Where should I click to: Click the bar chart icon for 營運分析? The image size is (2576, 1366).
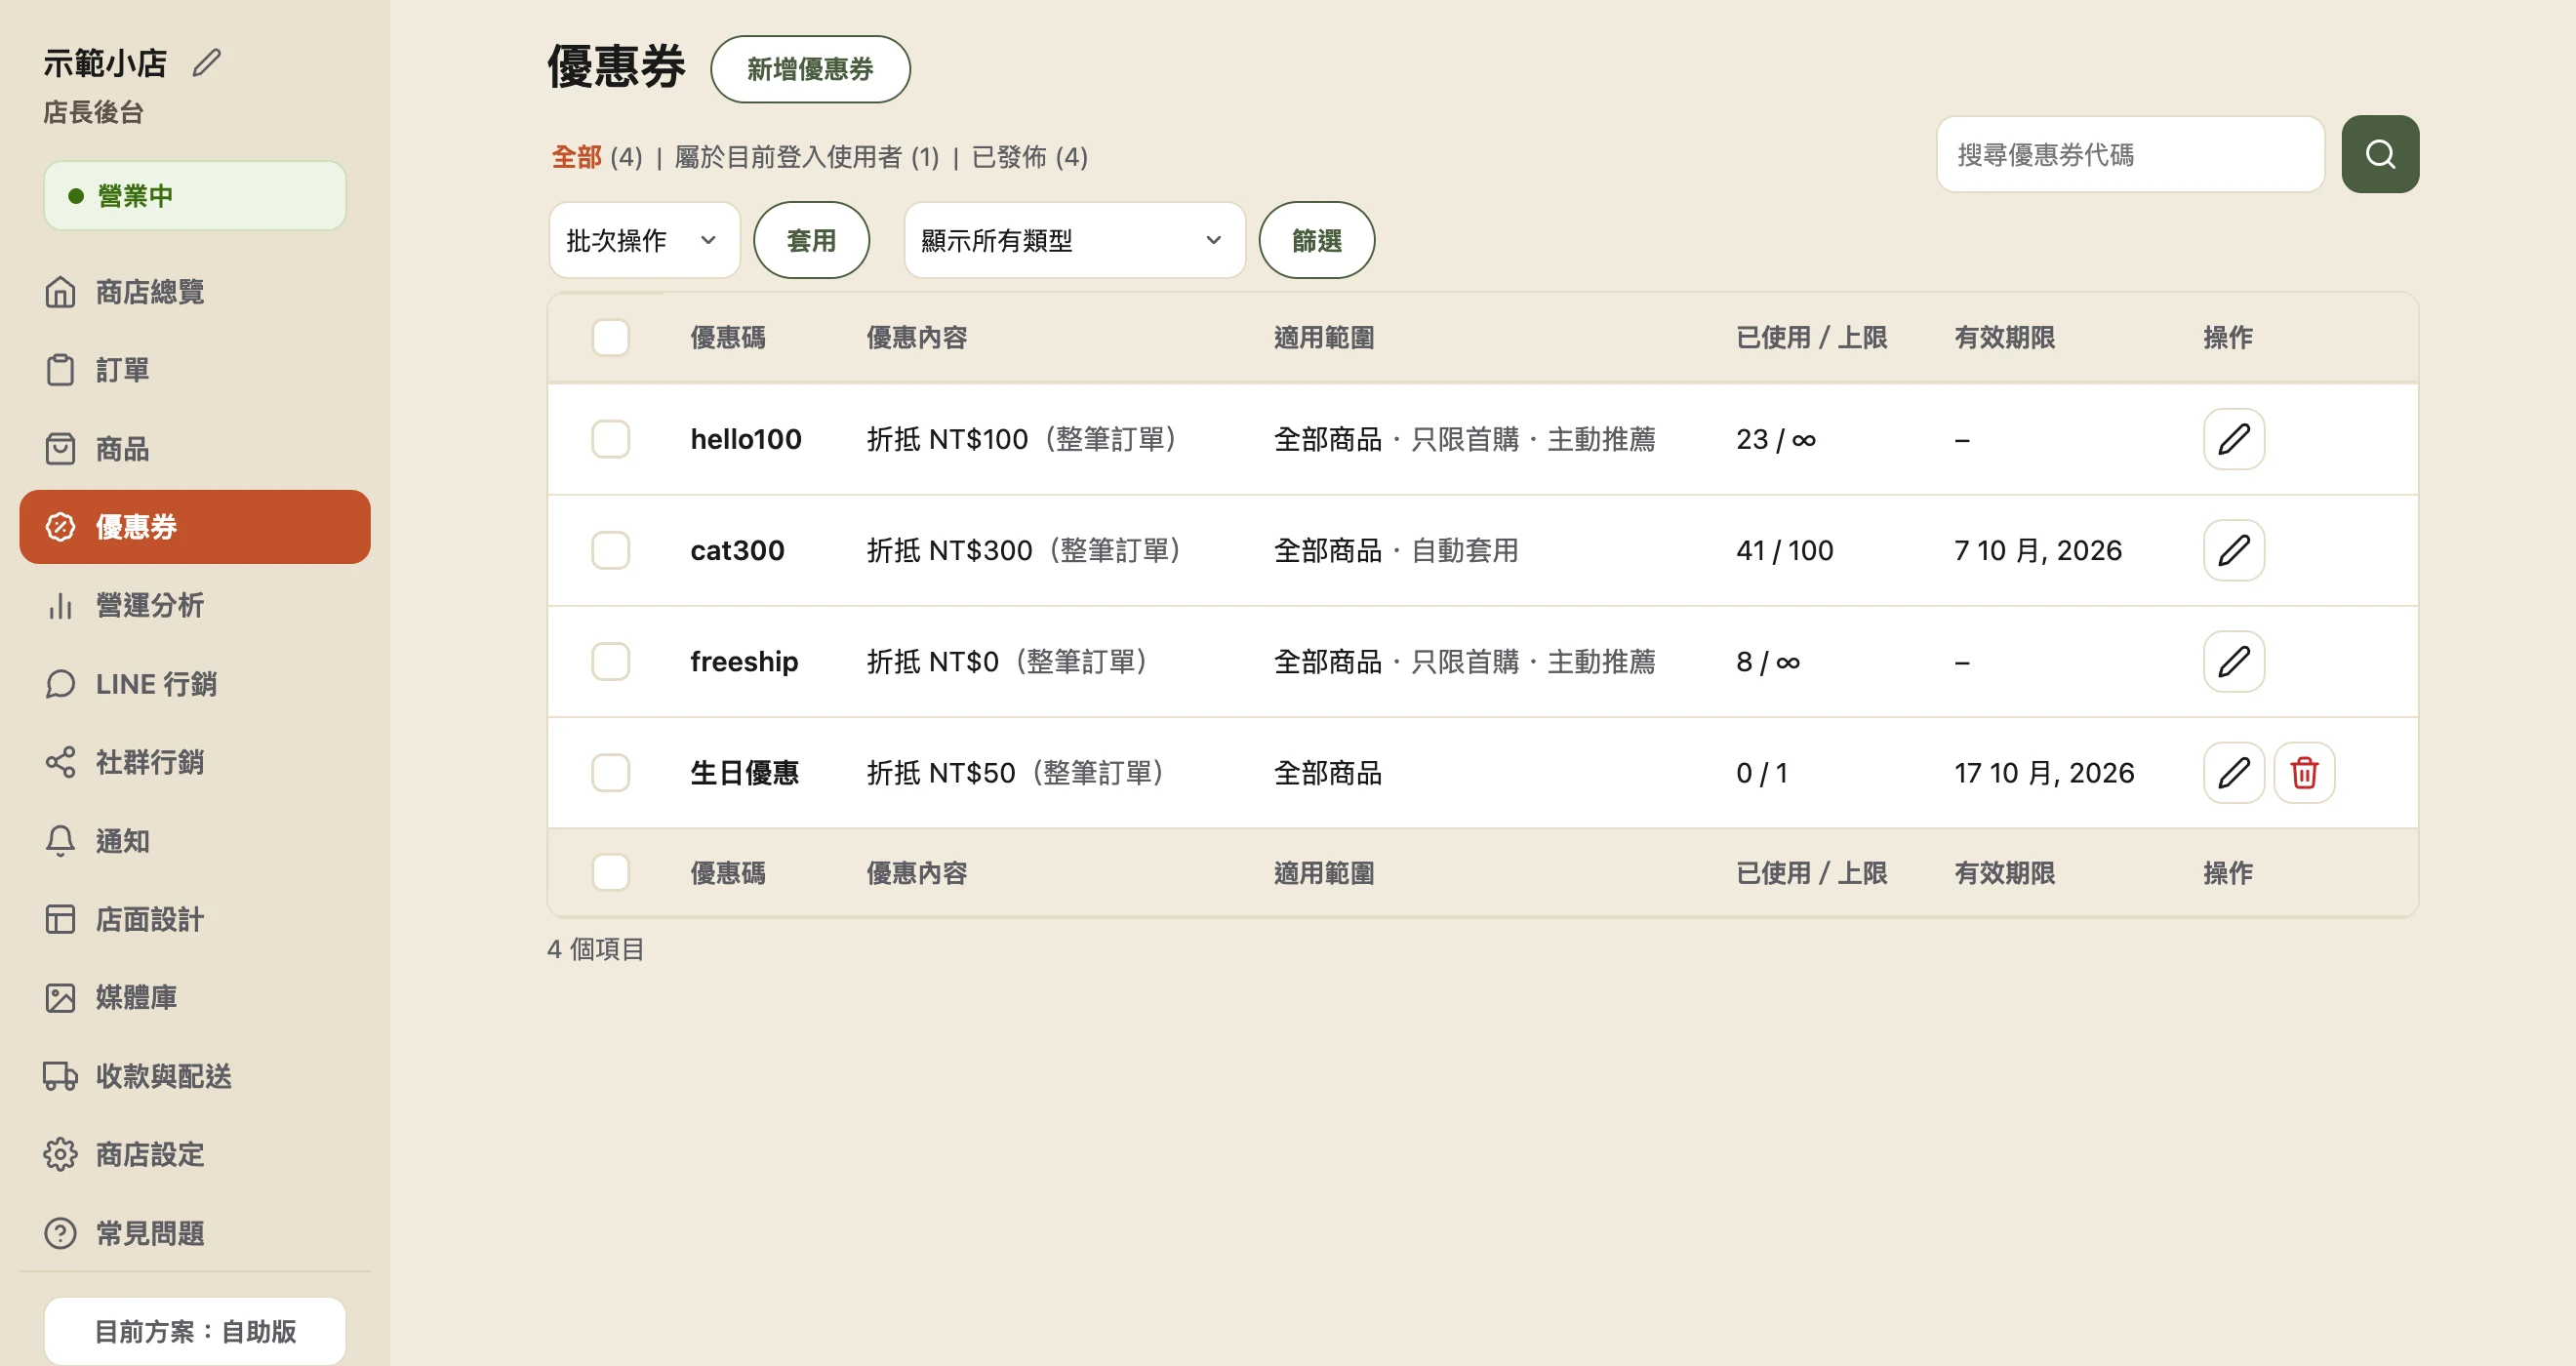coord(60,606)
